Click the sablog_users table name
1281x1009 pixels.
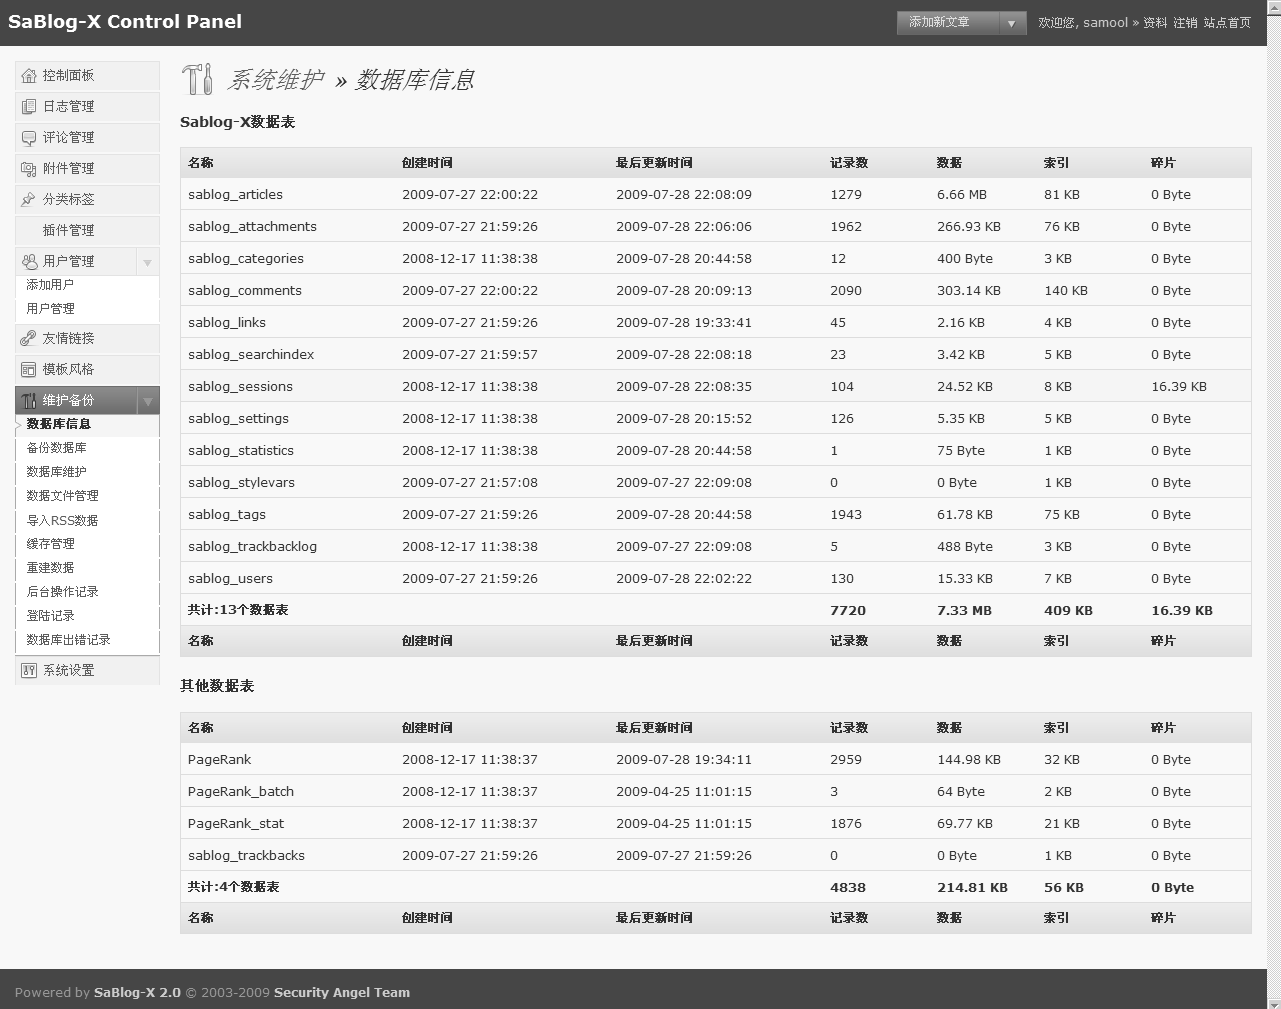[230, 579]
